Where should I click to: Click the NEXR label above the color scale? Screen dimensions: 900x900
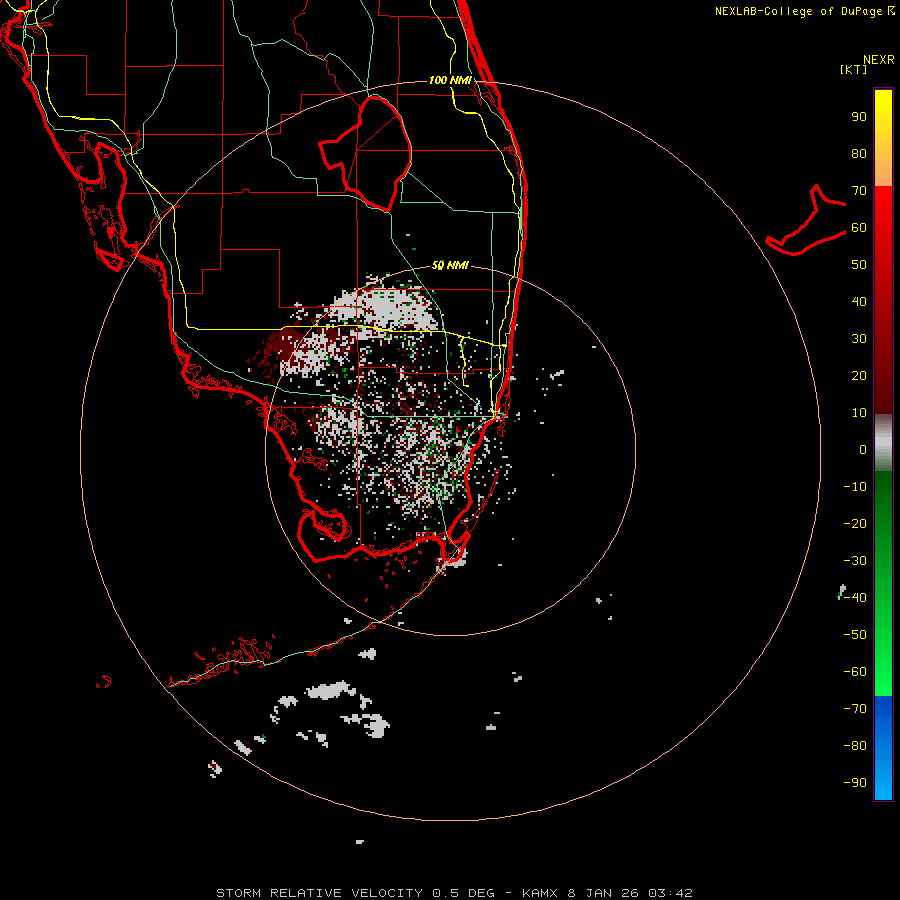pyautogui.click(x=878, y=60)
